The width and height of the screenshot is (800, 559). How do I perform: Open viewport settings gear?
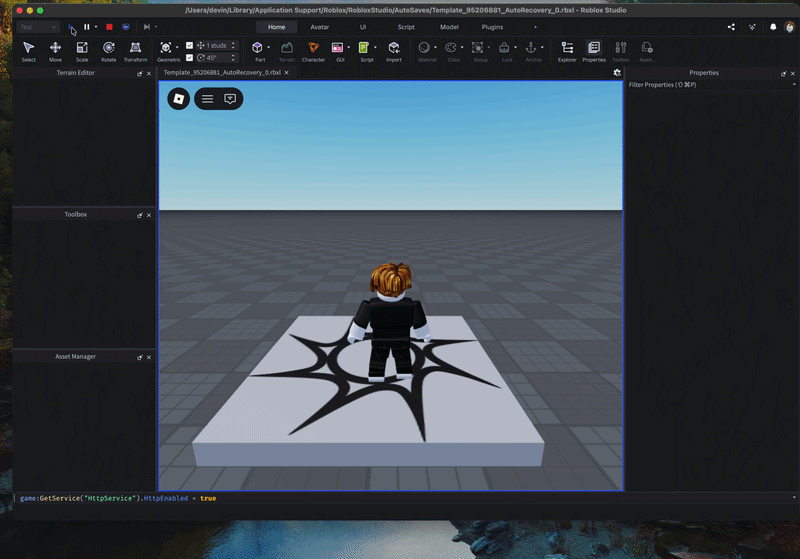click(617, 73)
